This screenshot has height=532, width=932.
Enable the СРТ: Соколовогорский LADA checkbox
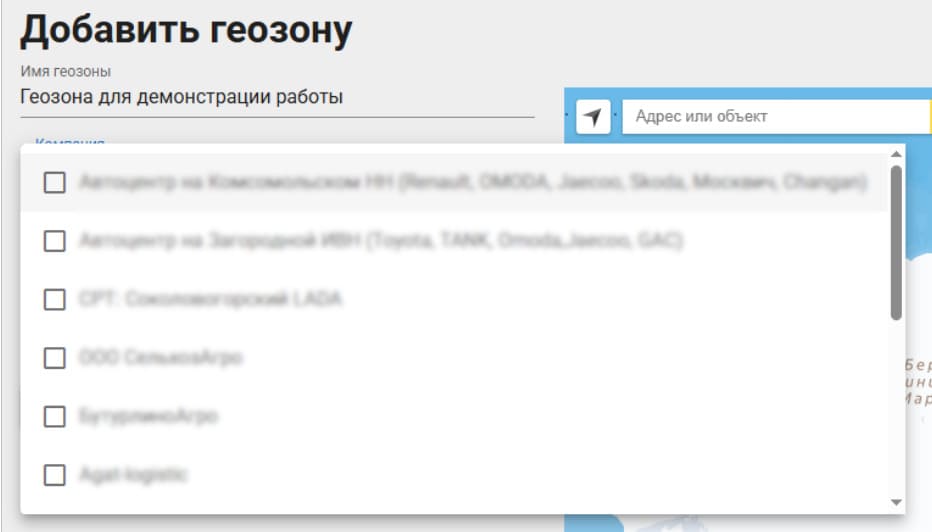55,299
